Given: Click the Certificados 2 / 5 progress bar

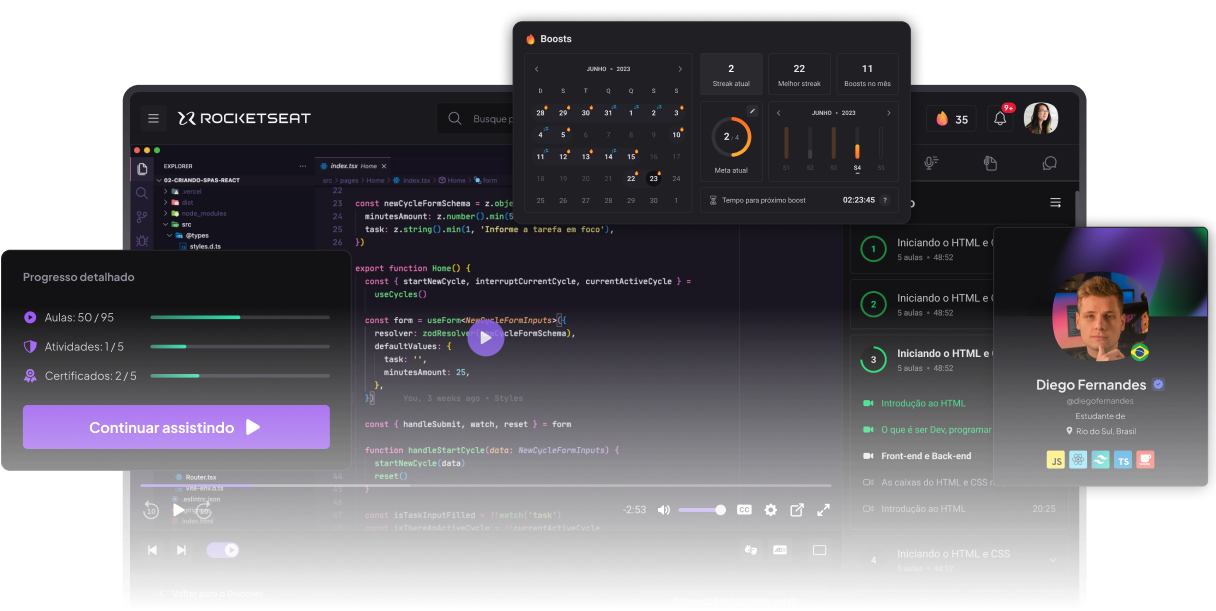Looking at the screenshot, I should click(x=240, y=376).
